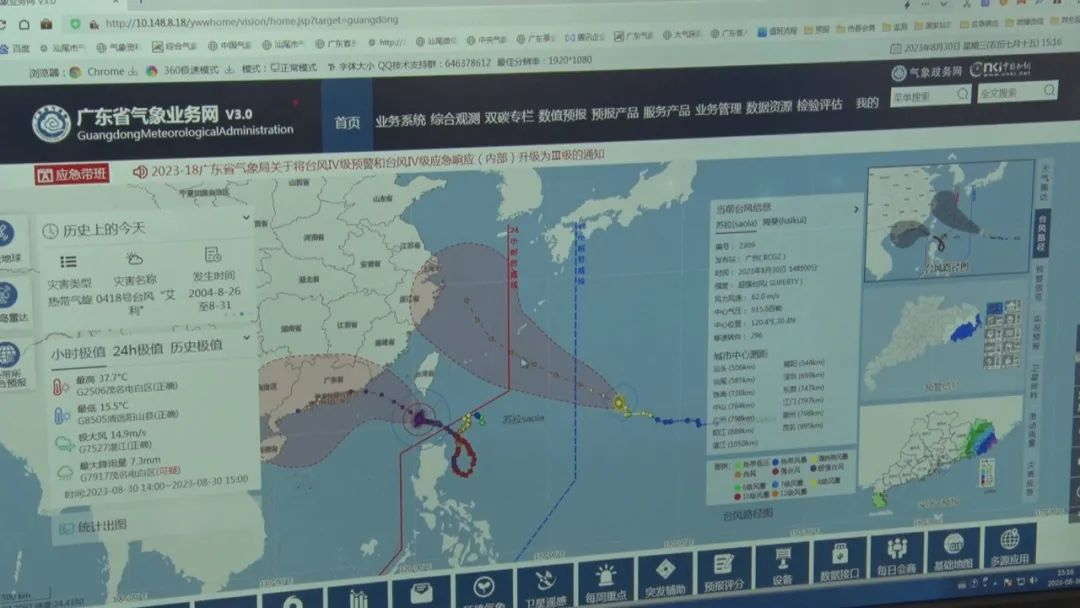Click the browser home icon

(24, 25)
